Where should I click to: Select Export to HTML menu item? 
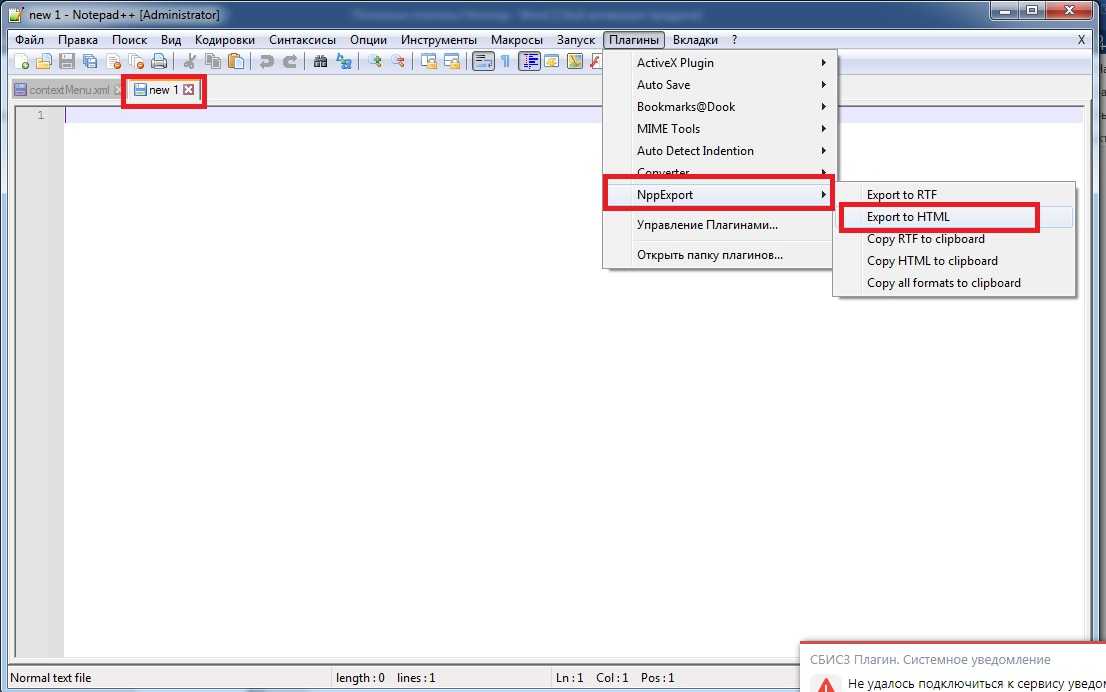click(908, 217)
